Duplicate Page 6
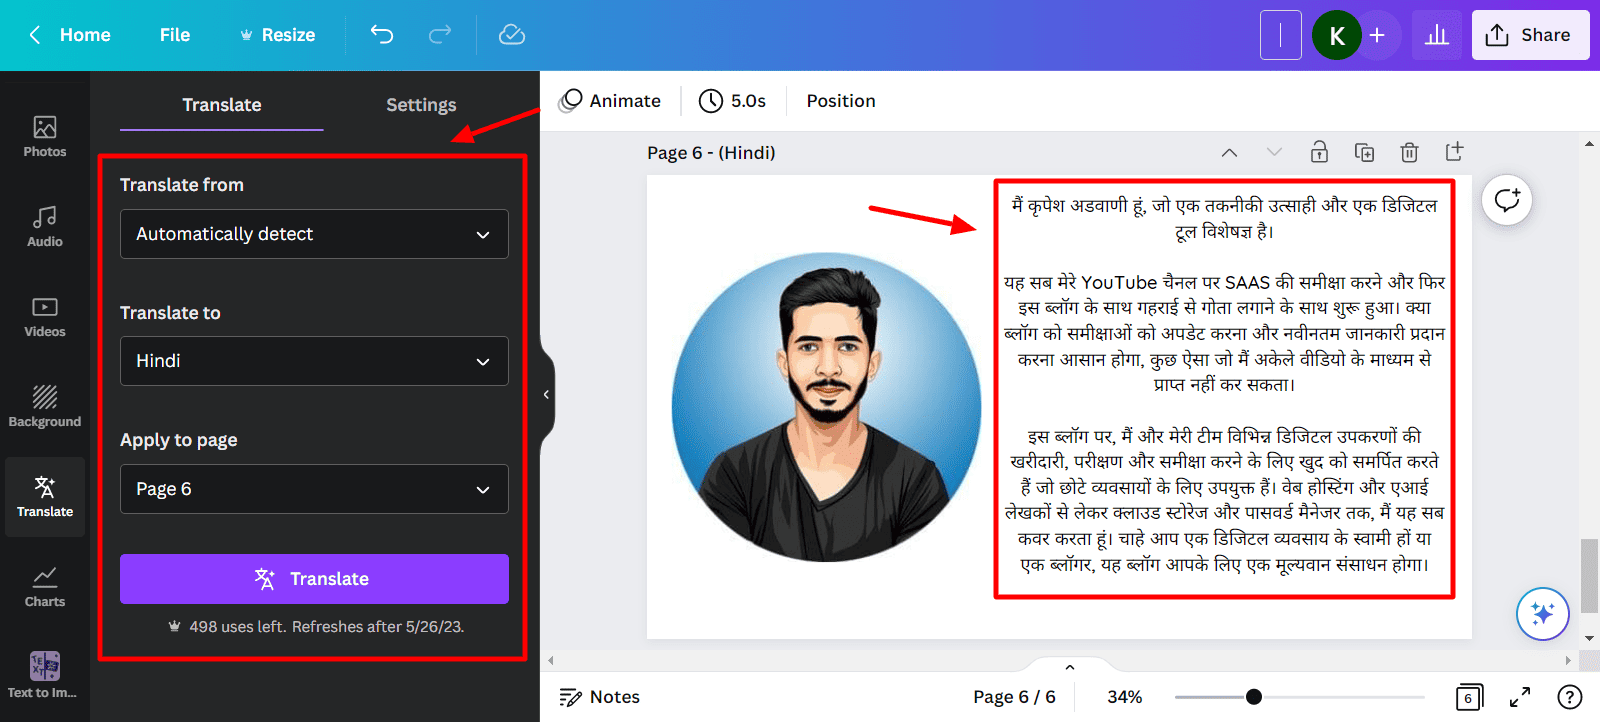This screenshot has height=722, width=1600. point(1364,152)
